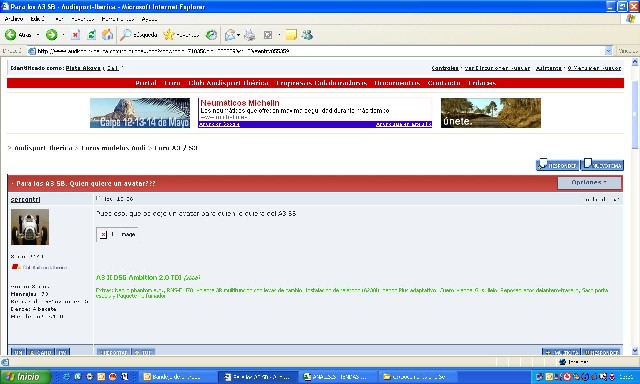Stop page loading with the red X icon
Viewport: 640px width, 384px height.
(76, 35)
